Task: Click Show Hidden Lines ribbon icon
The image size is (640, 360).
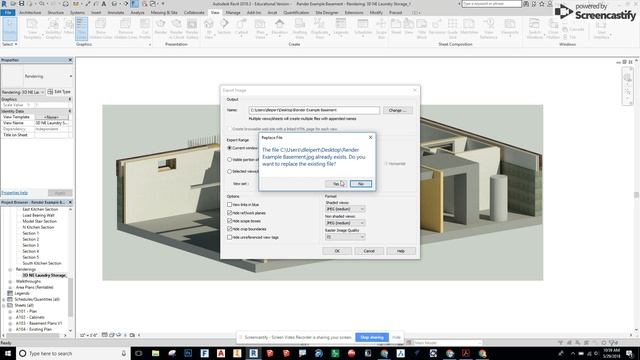Action: pos(101,29)
